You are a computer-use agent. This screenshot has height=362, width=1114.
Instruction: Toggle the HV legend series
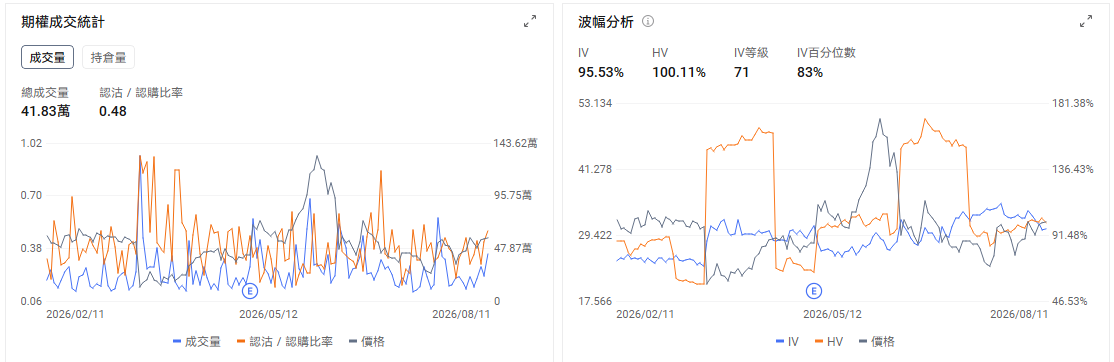click(829, 342)
